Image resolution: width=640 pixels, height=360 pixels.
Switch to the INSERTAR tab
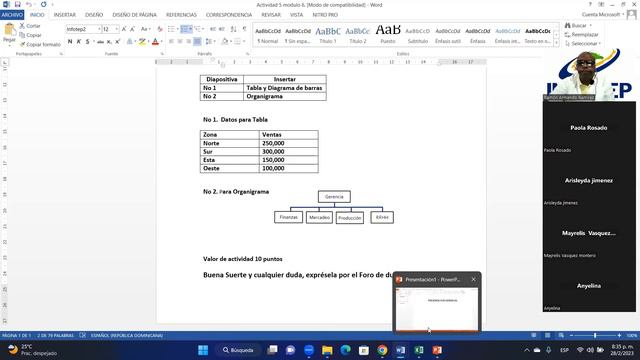(64, 15)
